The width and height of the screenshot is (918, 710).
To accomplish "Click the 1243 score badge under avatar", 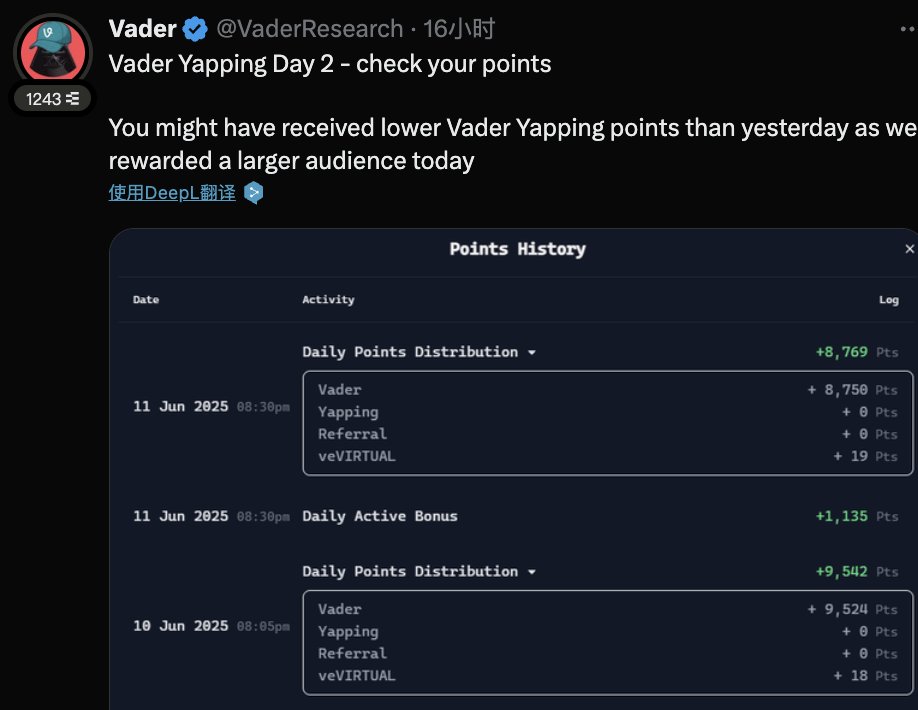I will pyautogui.click(x=53, y=99).
